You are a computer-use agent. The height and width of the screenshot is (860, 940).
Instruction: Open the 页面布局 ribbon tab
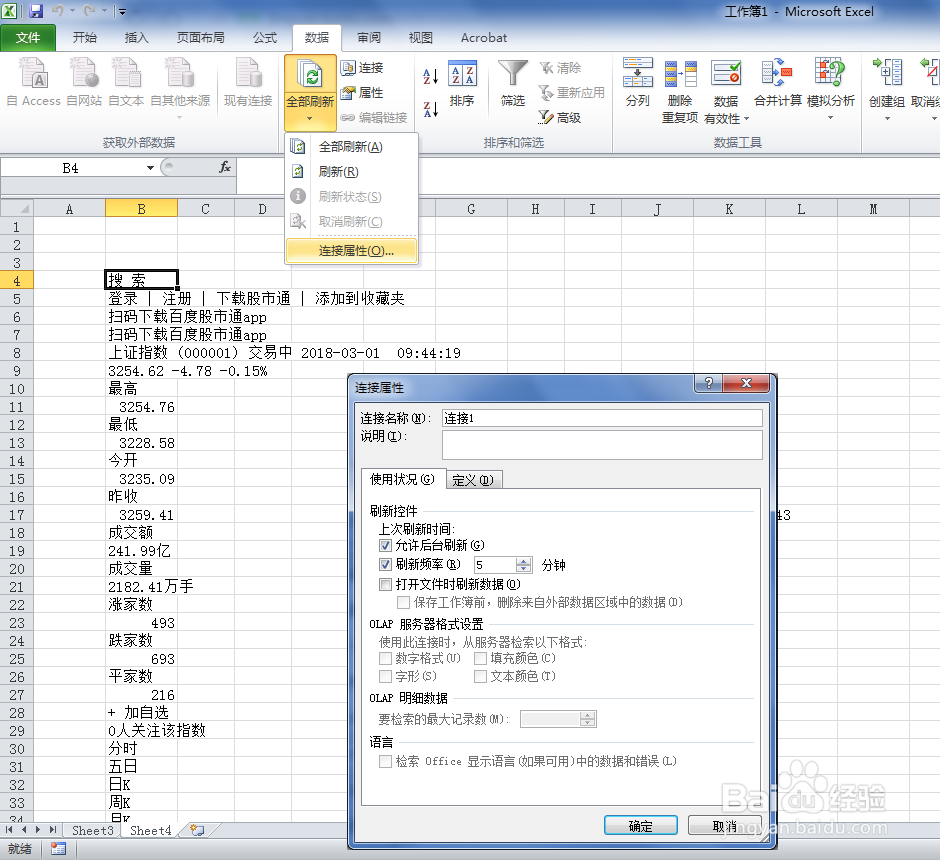click(201, 38)
